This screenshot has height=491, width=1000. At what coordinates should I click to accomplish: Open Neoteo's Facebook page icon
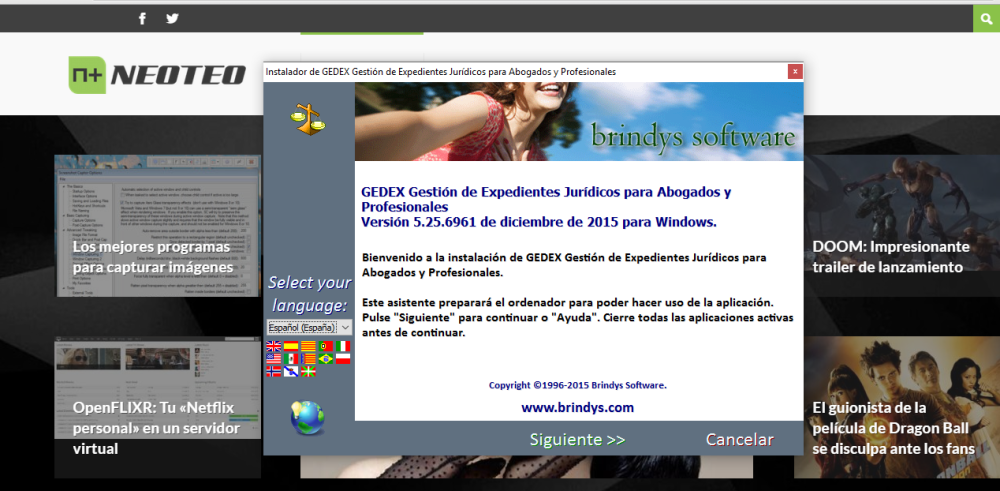click(142, 18)
